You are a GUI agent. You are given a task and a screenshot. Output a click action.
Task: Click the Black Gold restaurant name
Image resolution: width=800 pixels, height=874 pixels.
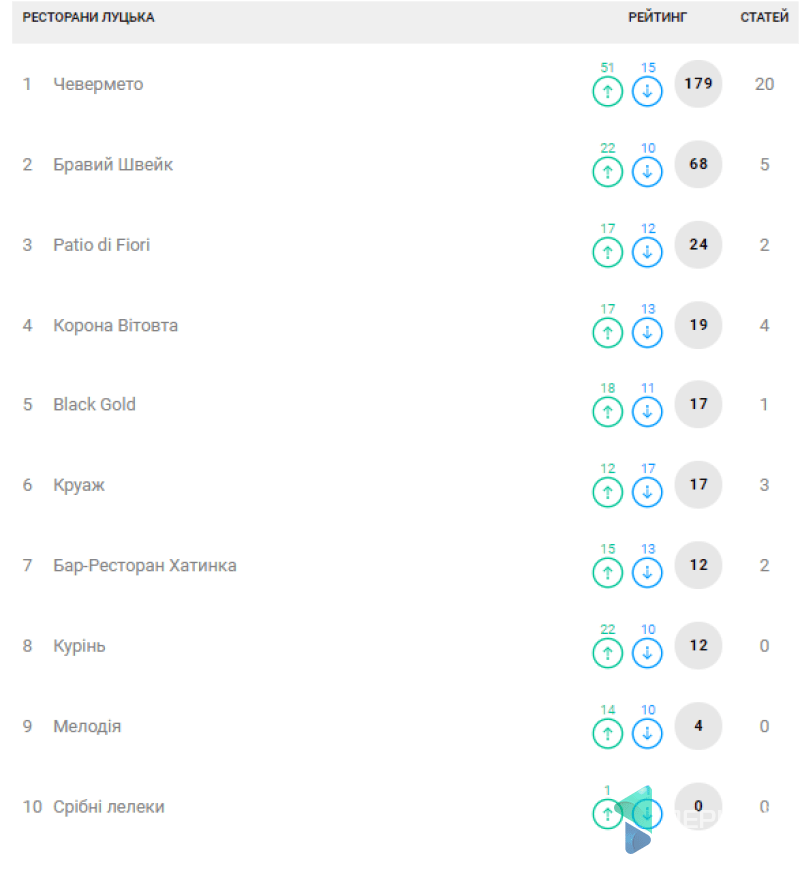tap(94, 404)
